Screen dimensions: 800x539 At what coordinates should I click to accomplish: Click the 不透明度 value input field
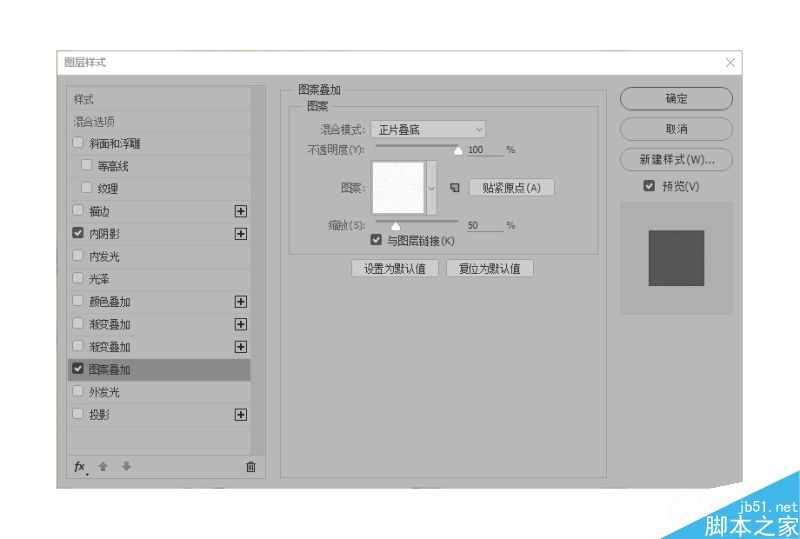[x=485, y=150]
